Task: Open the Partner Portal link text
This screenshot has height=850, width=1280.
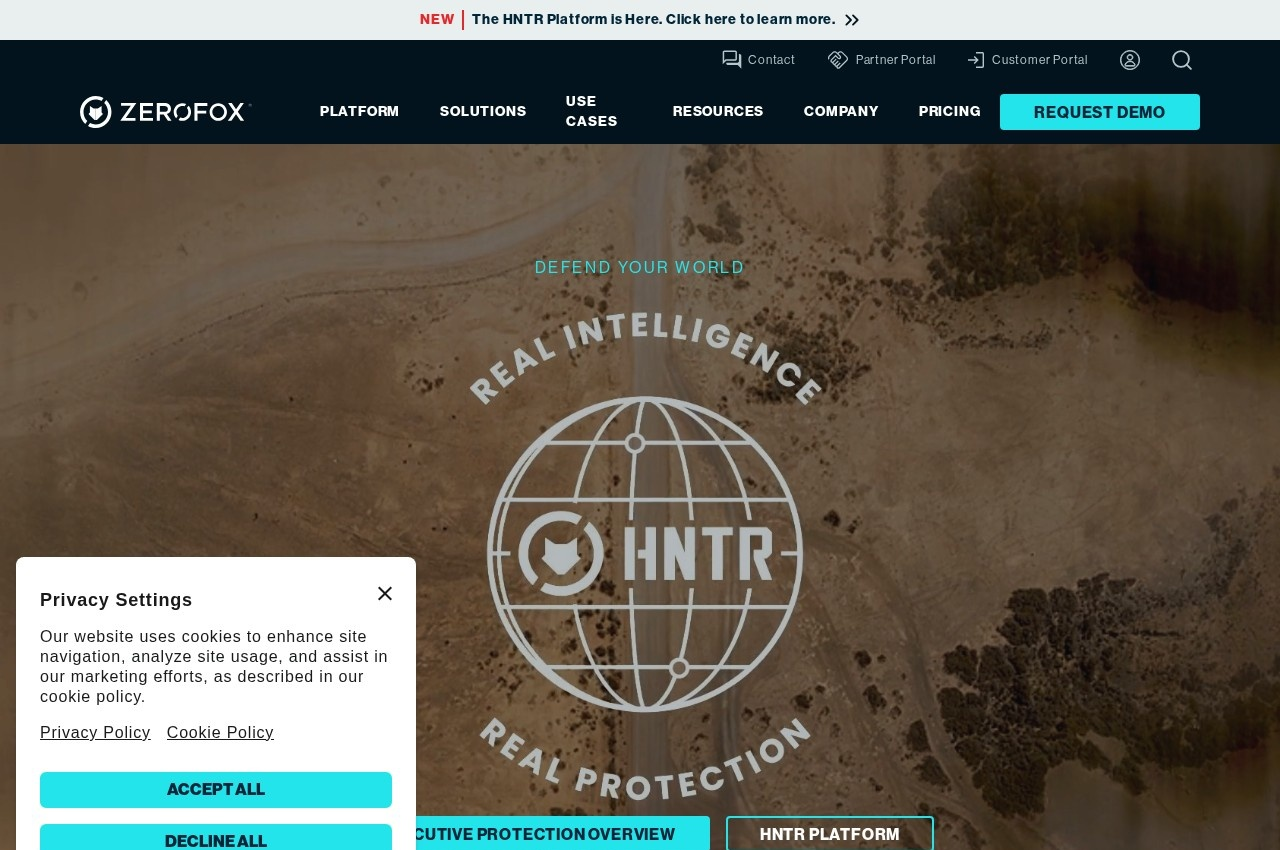Action: point(896,60)
